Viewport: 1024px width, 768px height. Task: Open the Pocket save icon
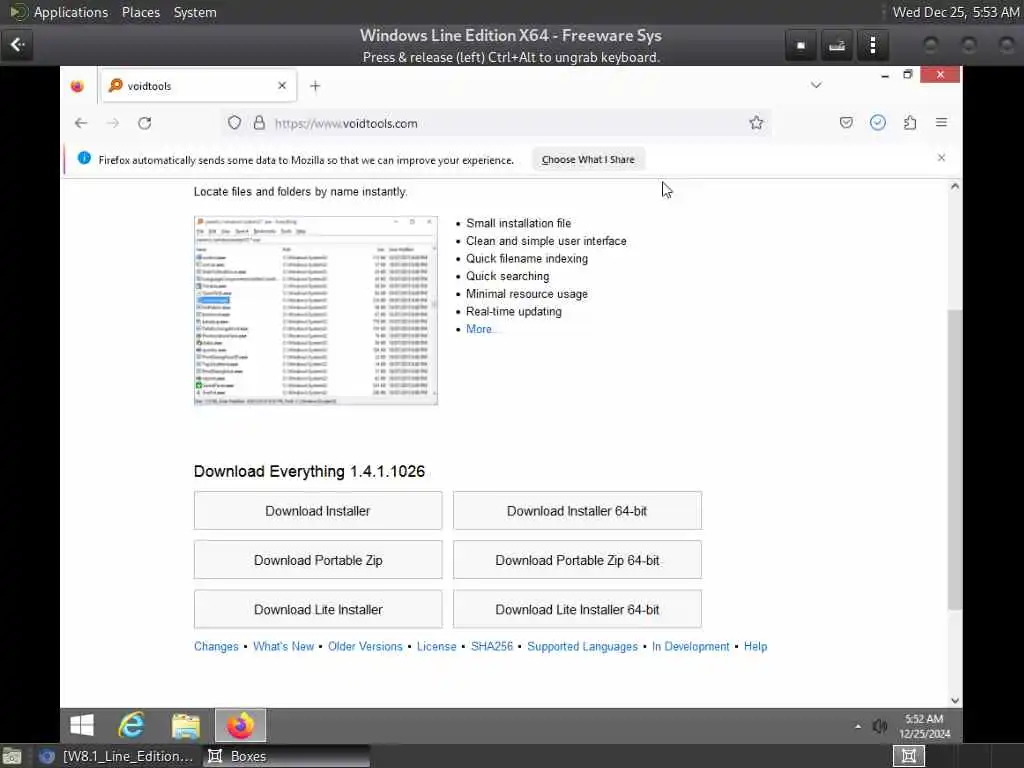click(846, 123)
